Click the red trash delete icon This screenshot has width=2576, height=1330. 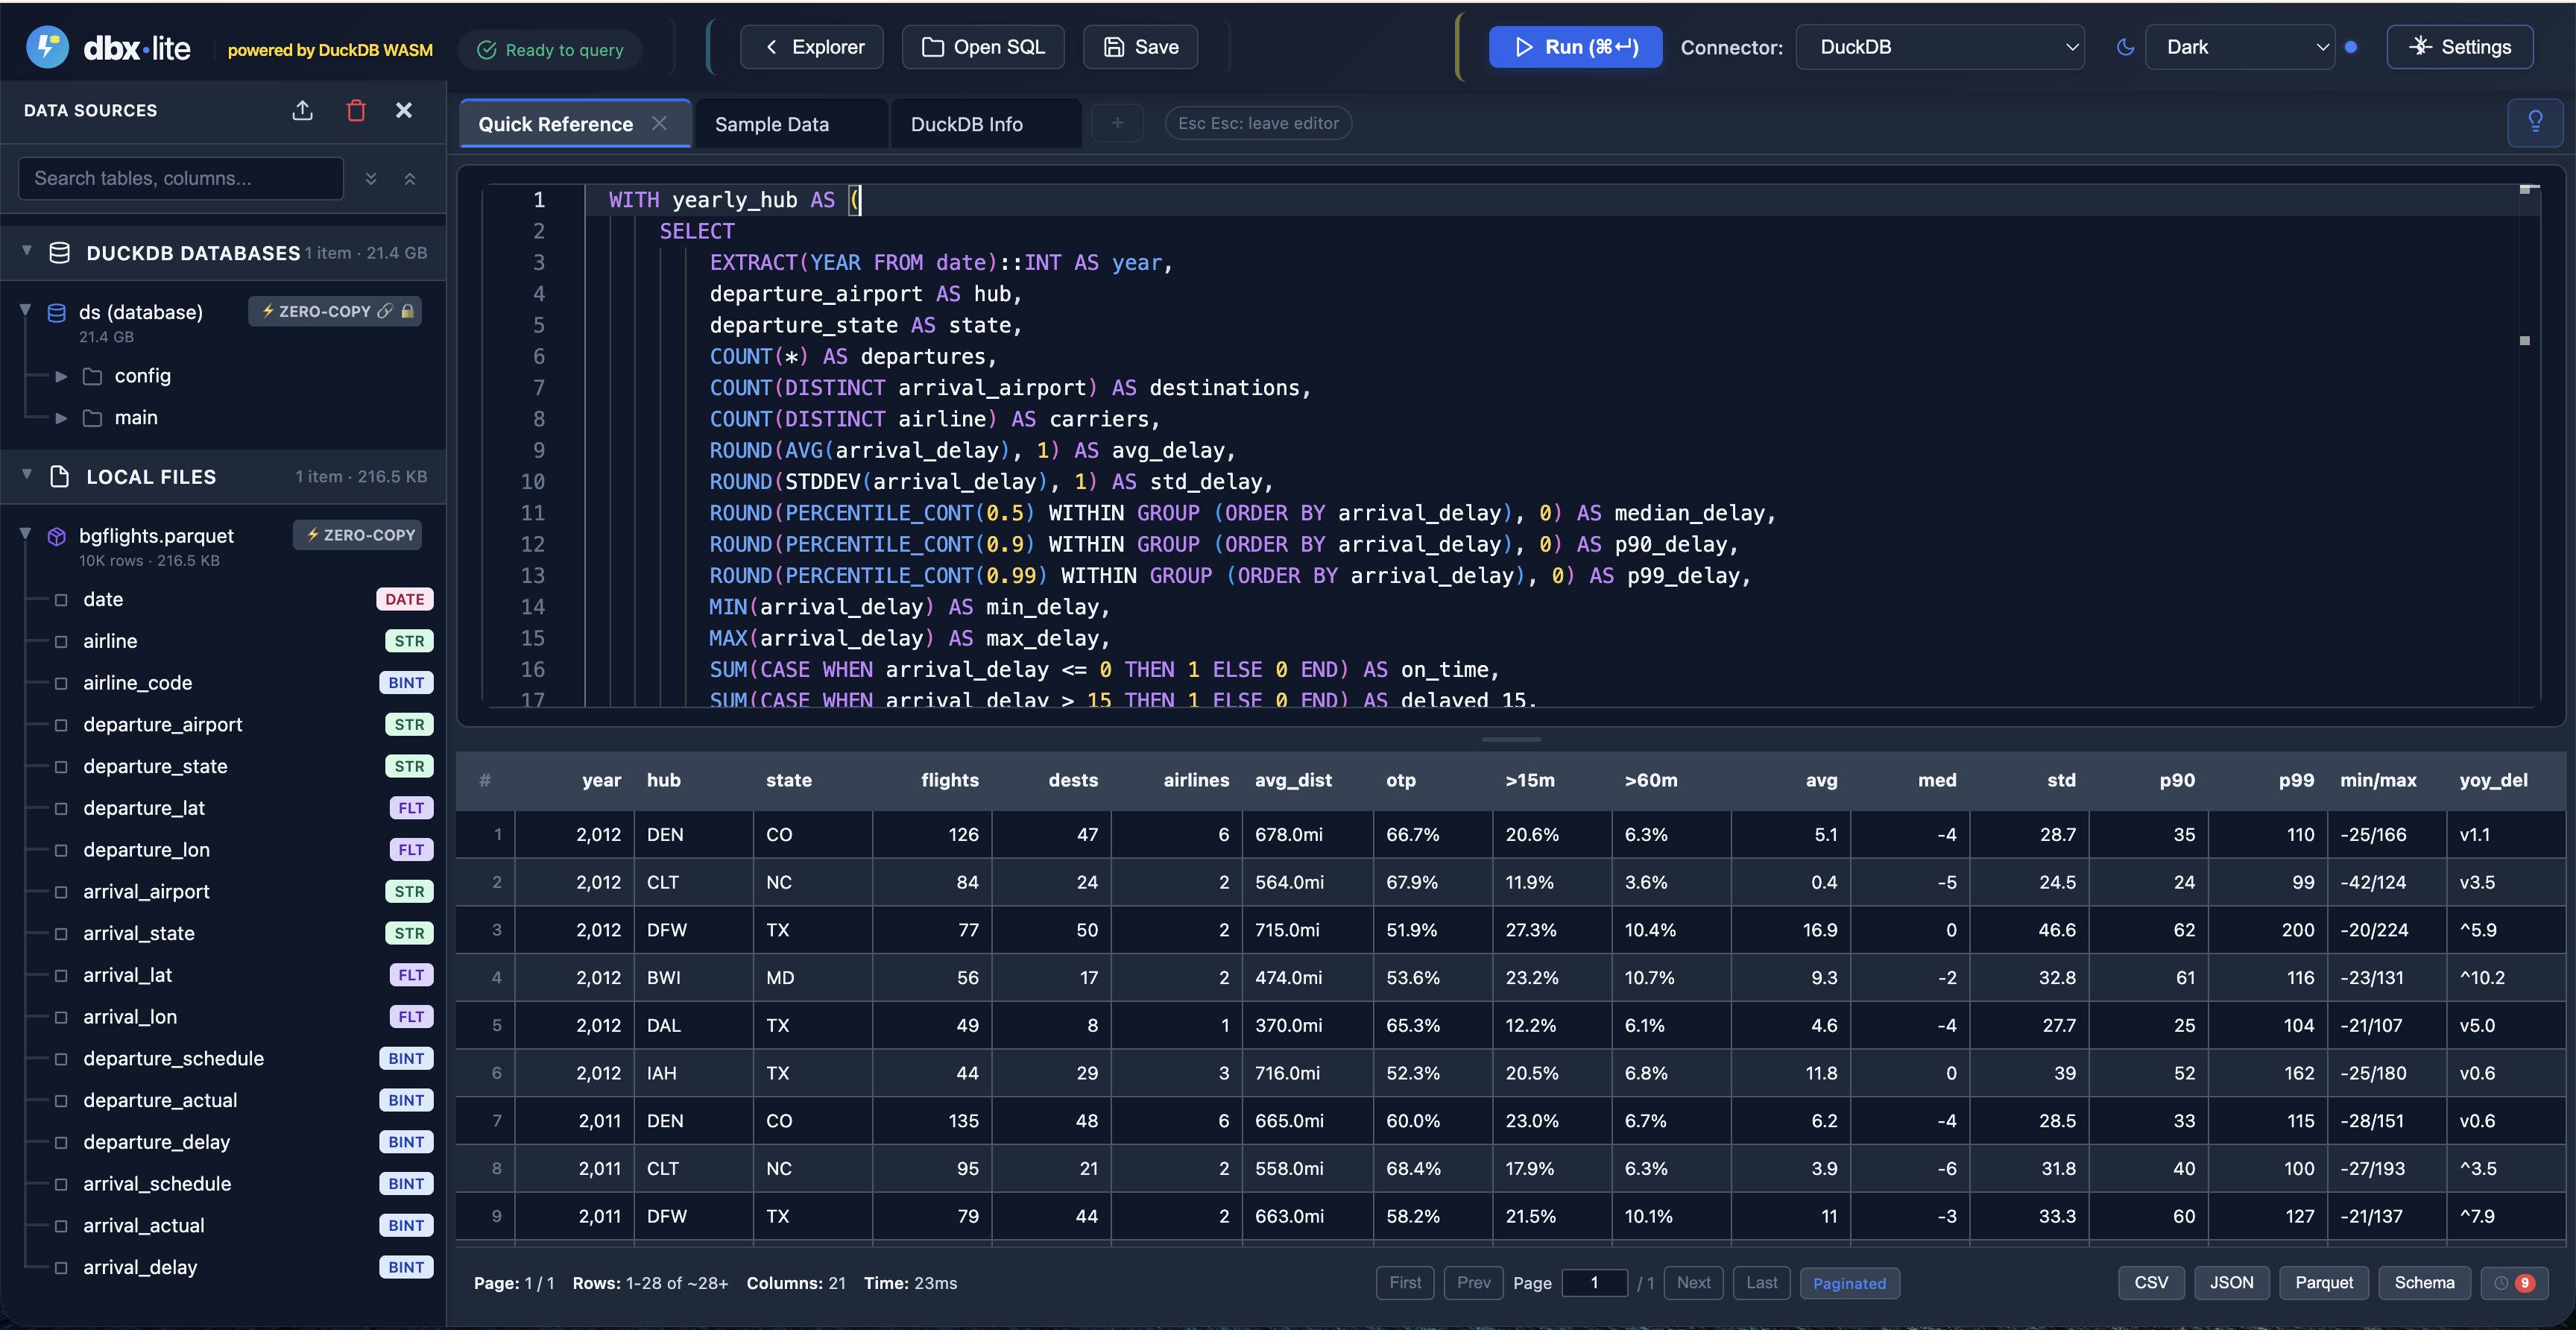pyautogui.click(x=356, y=110)
